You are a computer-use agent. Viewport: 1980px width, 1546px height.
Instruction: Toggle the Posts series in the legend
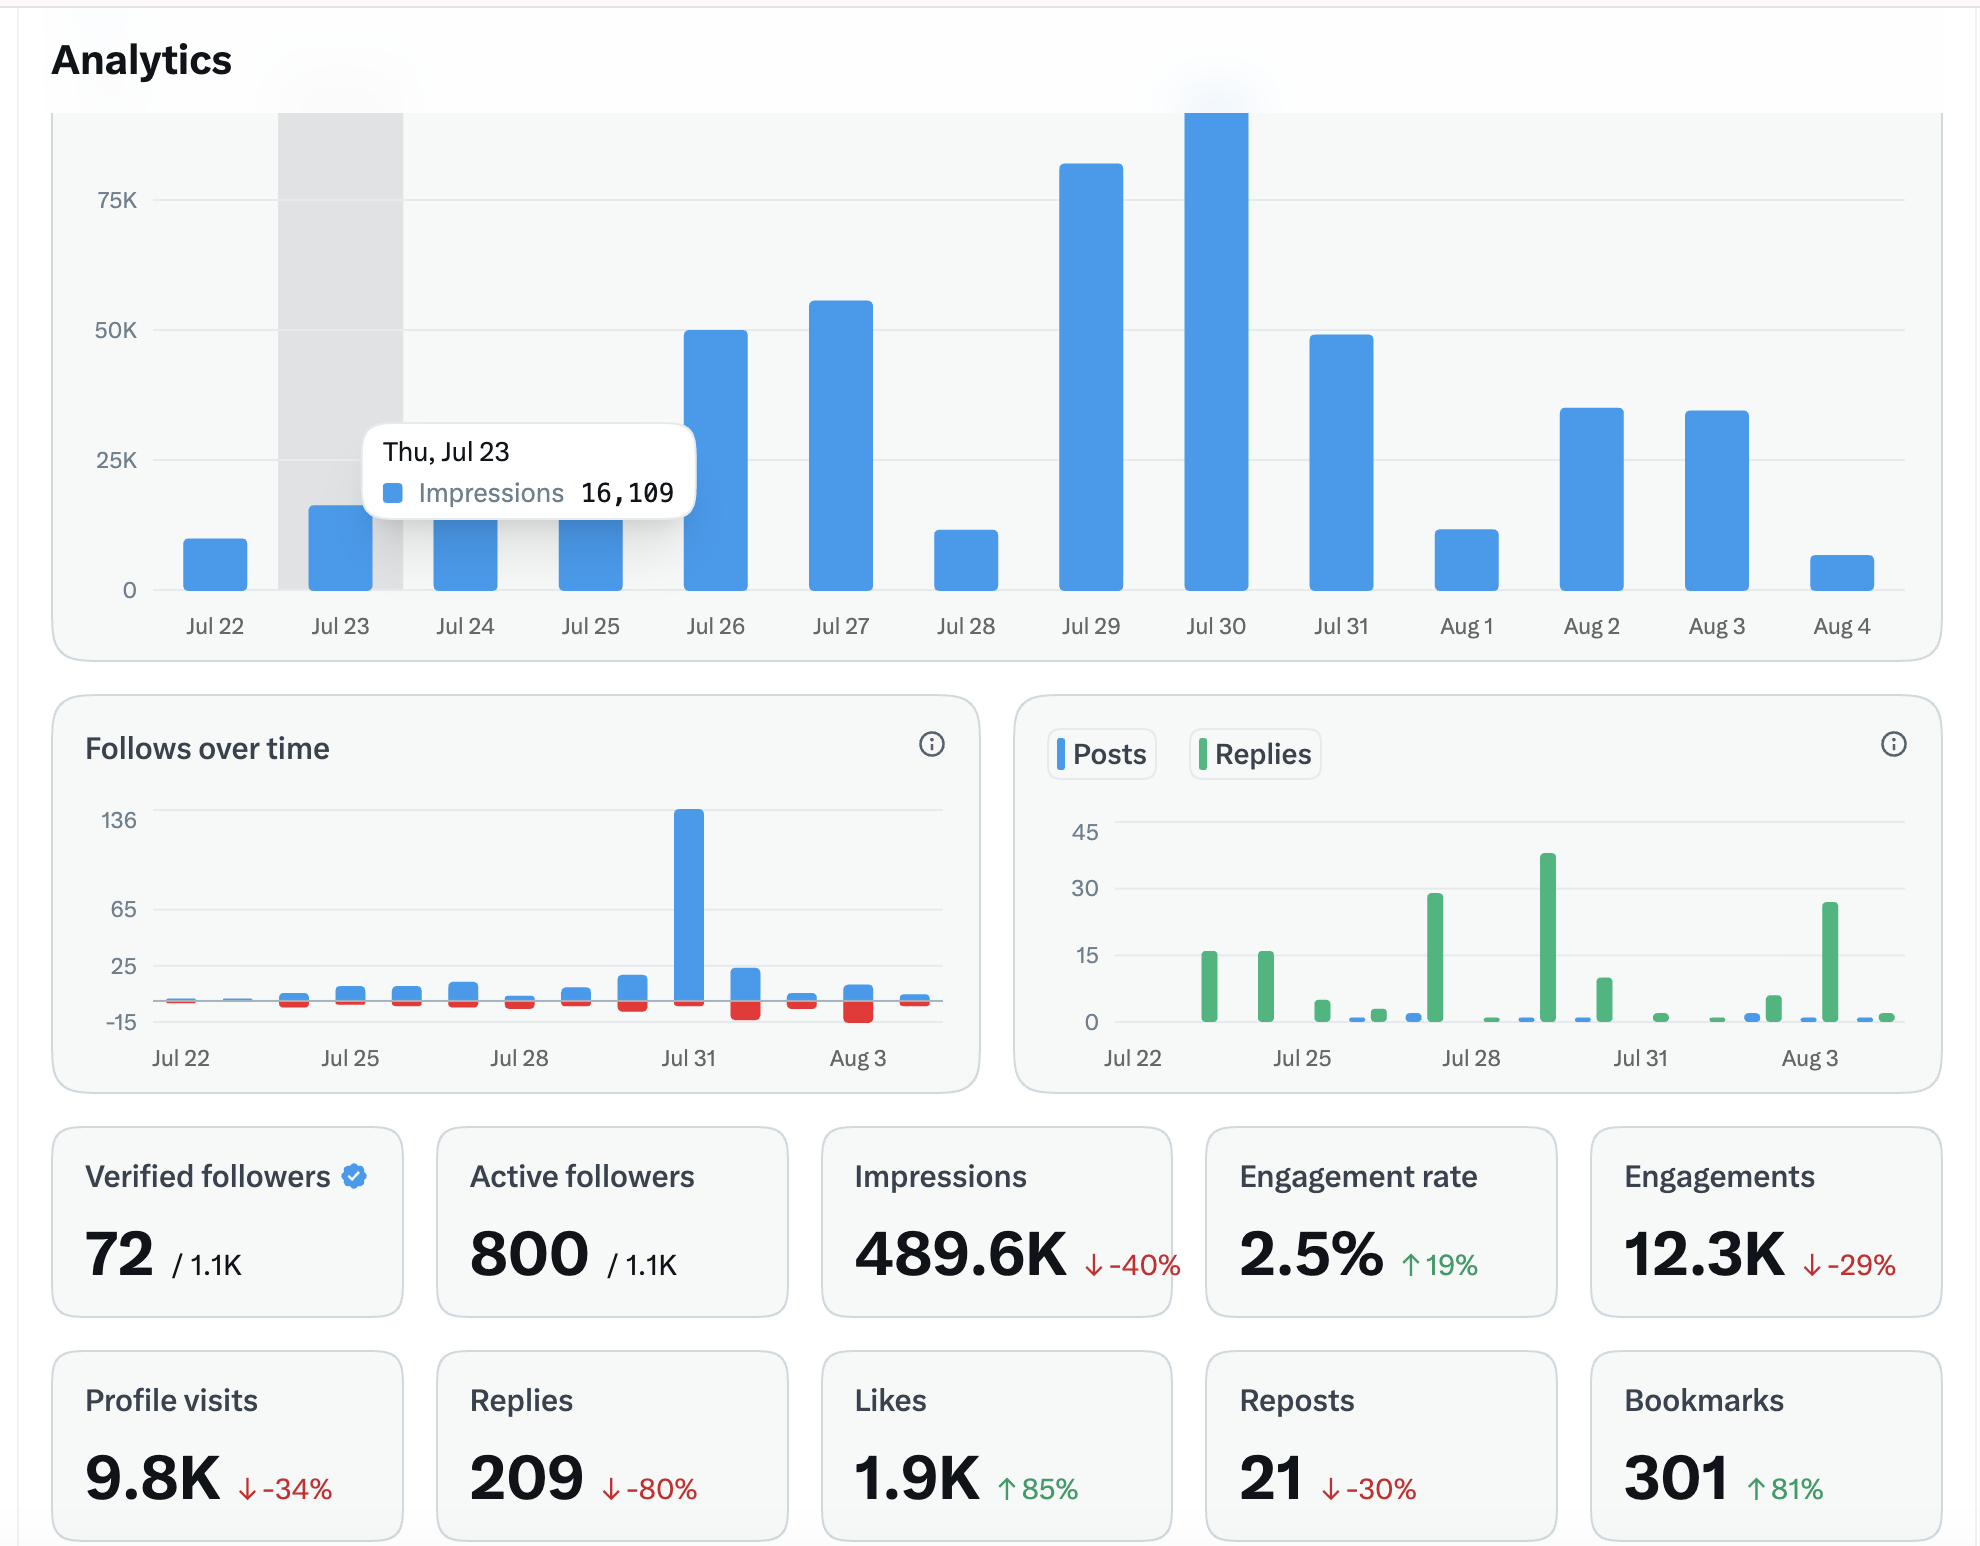pos(1102,754)
